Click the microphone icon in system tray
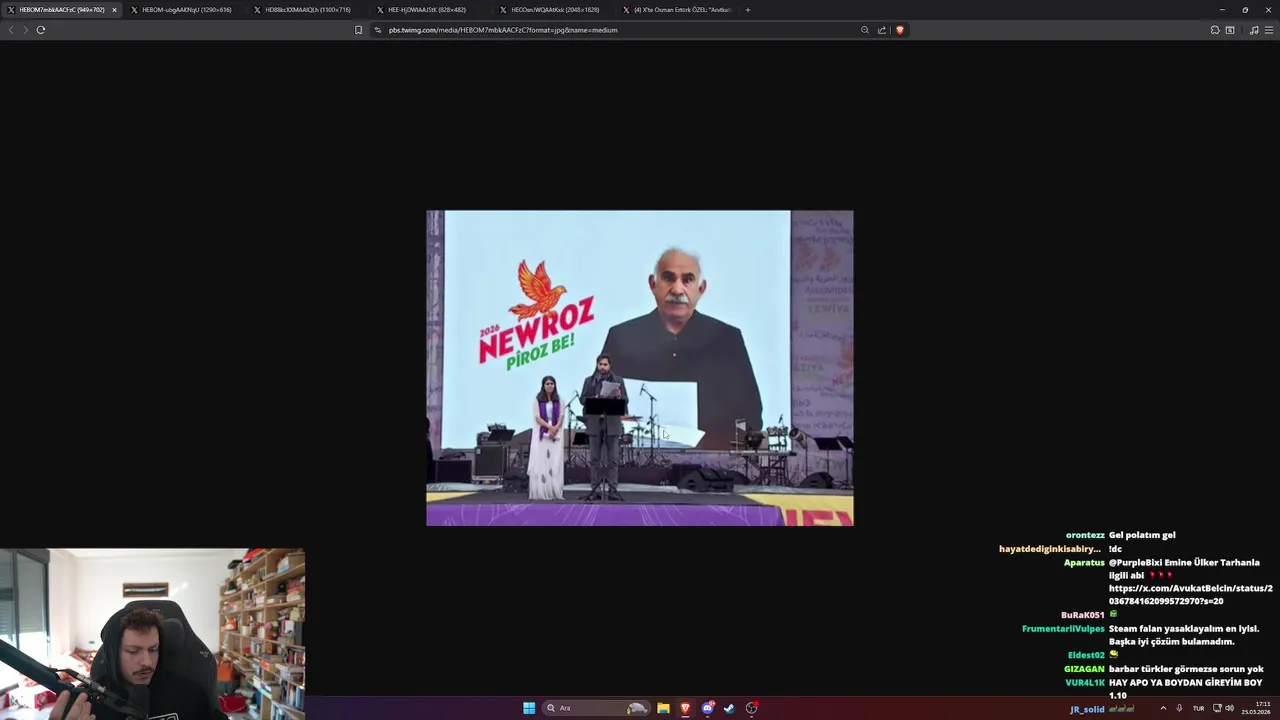The height and width of the screenshot is (720, 1280). 1180,708
